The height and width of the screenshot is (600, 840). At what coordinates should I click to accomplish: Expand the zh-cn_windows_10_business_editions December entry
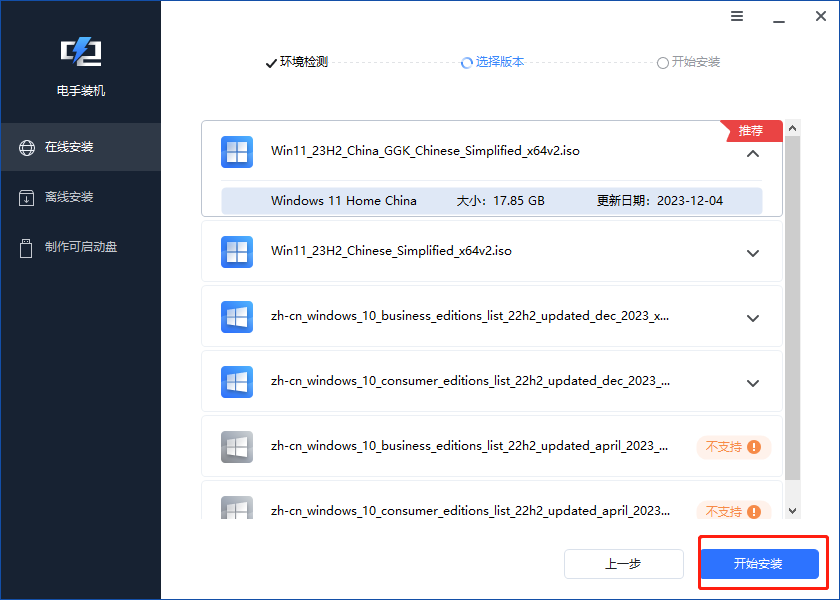point(753,317)
